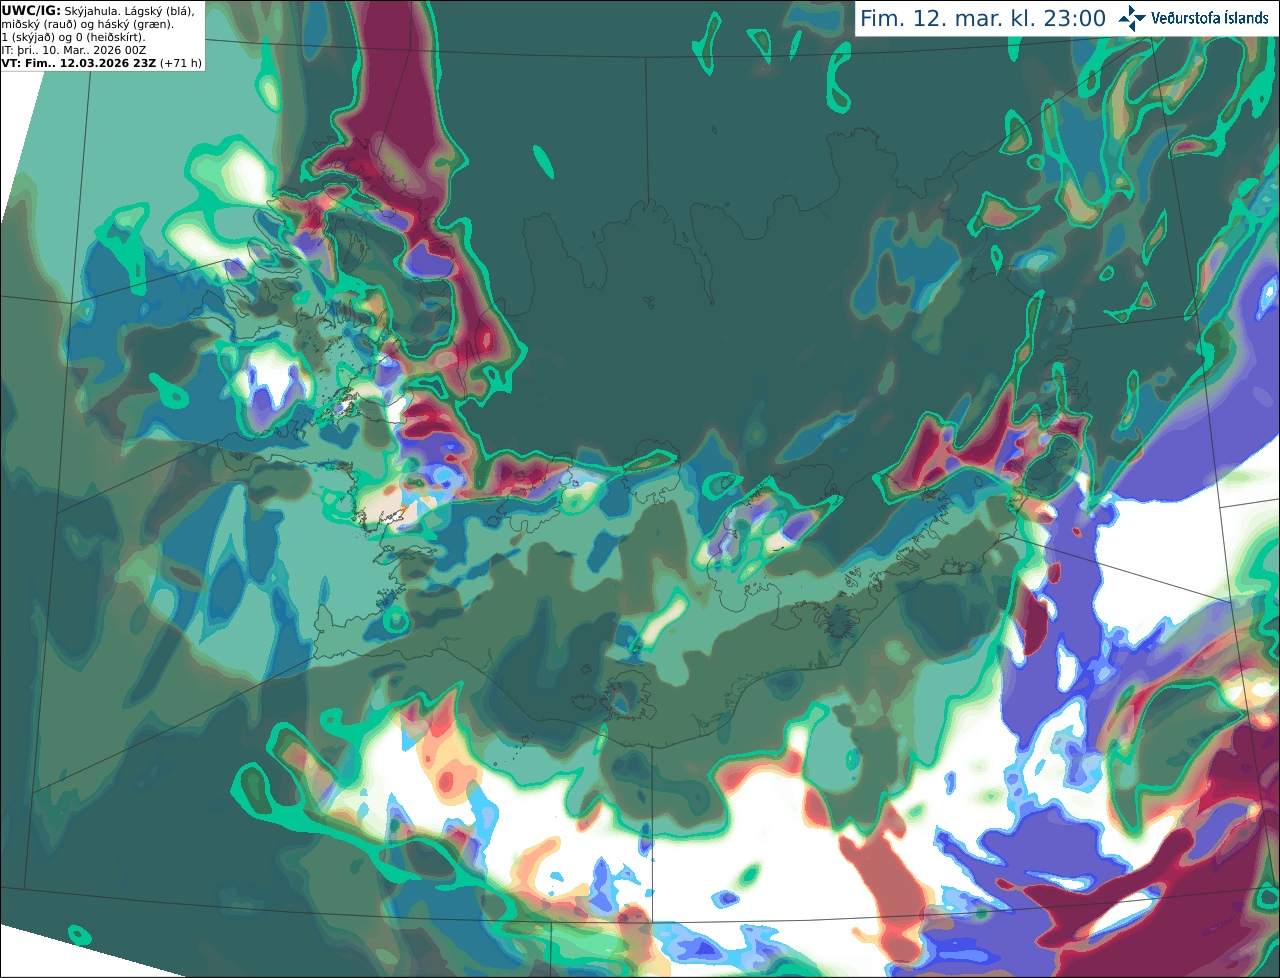The height and width of the screenshot is (978, 1280).
Task: Select the 'Fim. 12. mar. kl. 23:00' timestamp
Action: click(983, 19)
